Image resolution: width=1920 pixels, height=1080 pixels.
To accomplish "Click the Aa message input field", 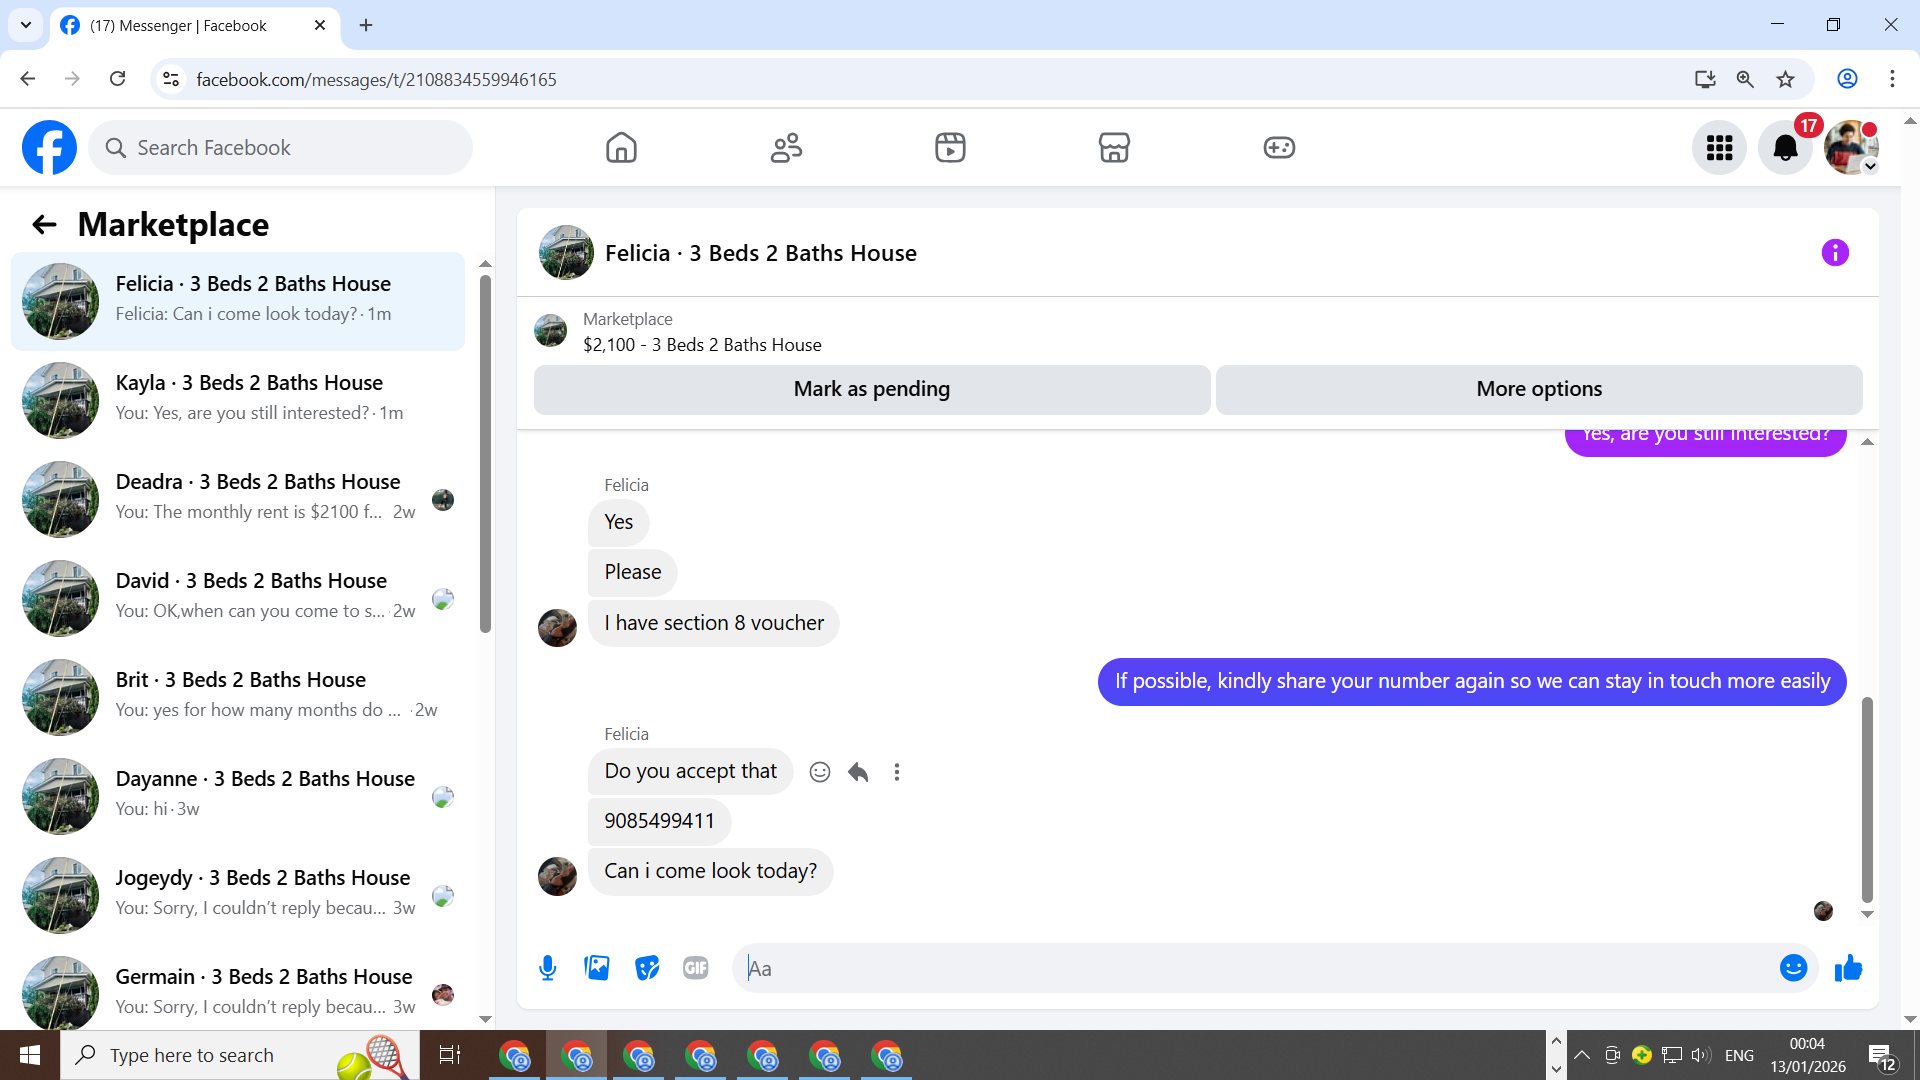I will (x=1250, y=968).
